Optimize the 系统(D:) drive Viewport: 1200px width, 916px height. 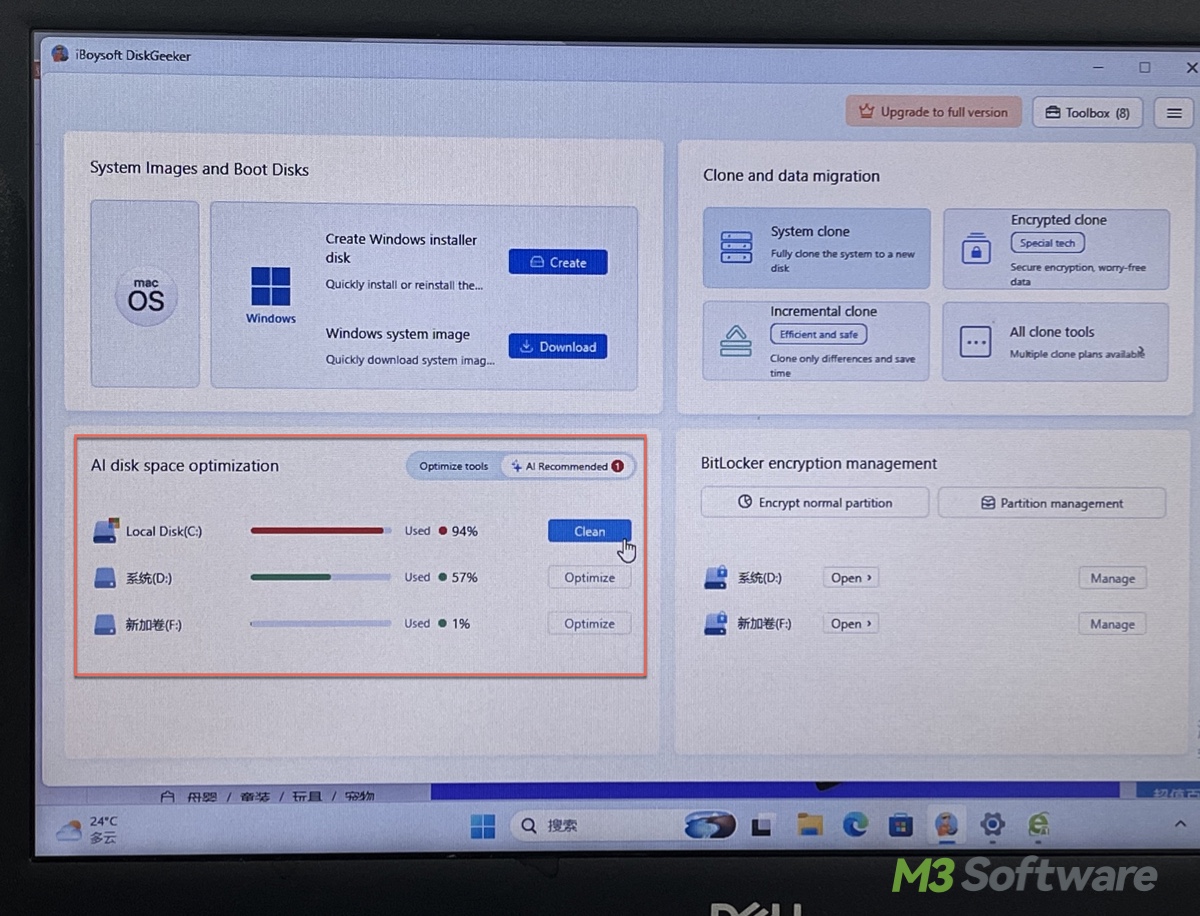click(590, 577)
